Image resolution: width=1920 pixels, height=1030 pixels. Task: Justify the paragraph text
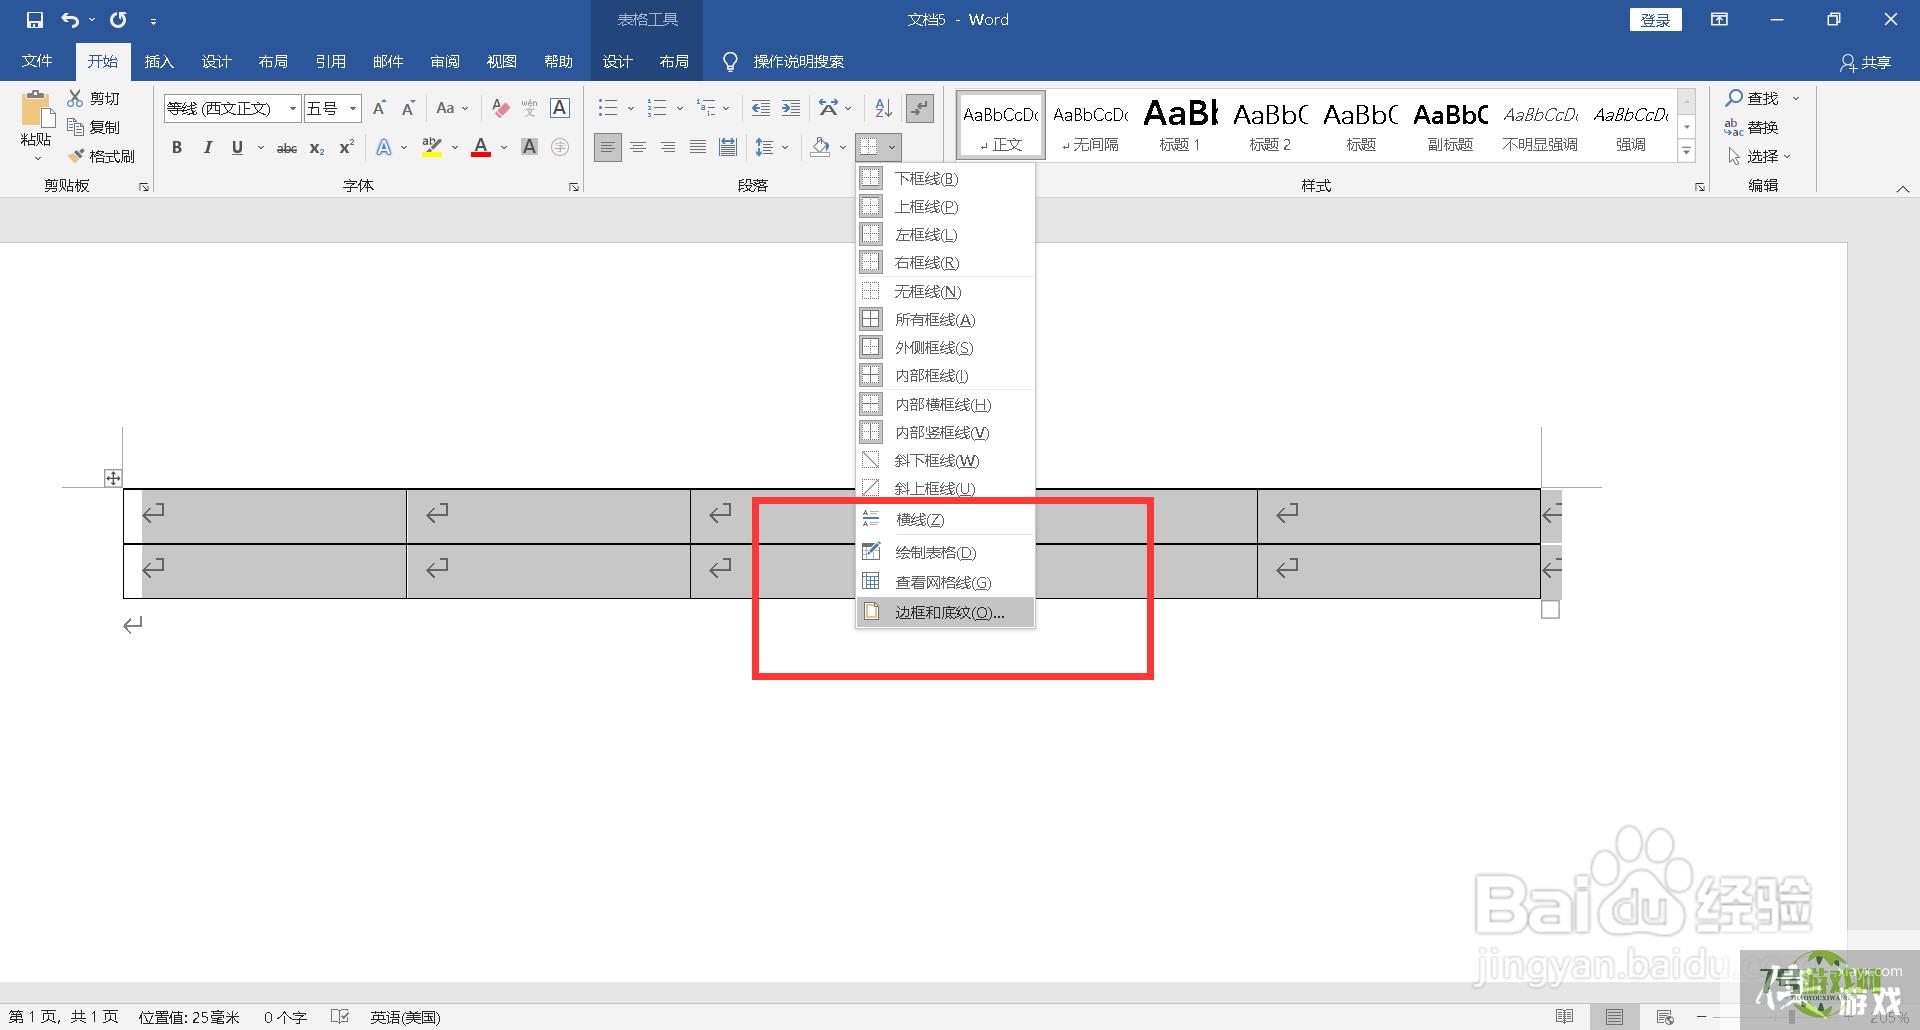tap(698, 148)
